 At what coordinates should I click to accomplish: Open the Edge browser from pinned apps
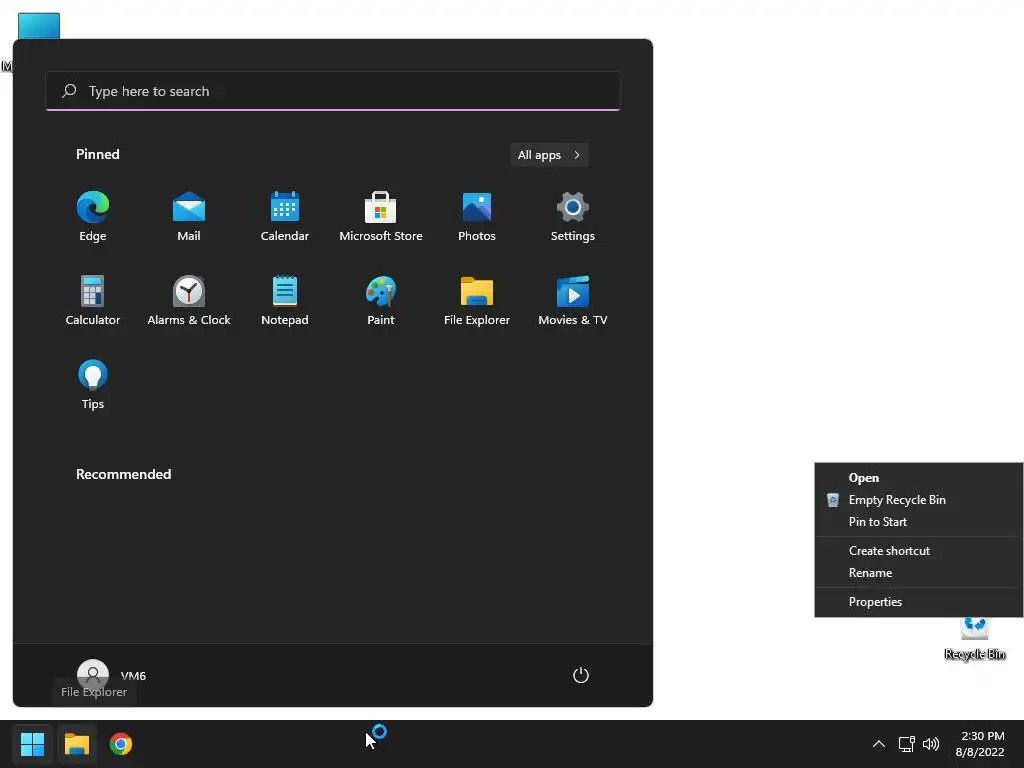(x=93, y=217)
